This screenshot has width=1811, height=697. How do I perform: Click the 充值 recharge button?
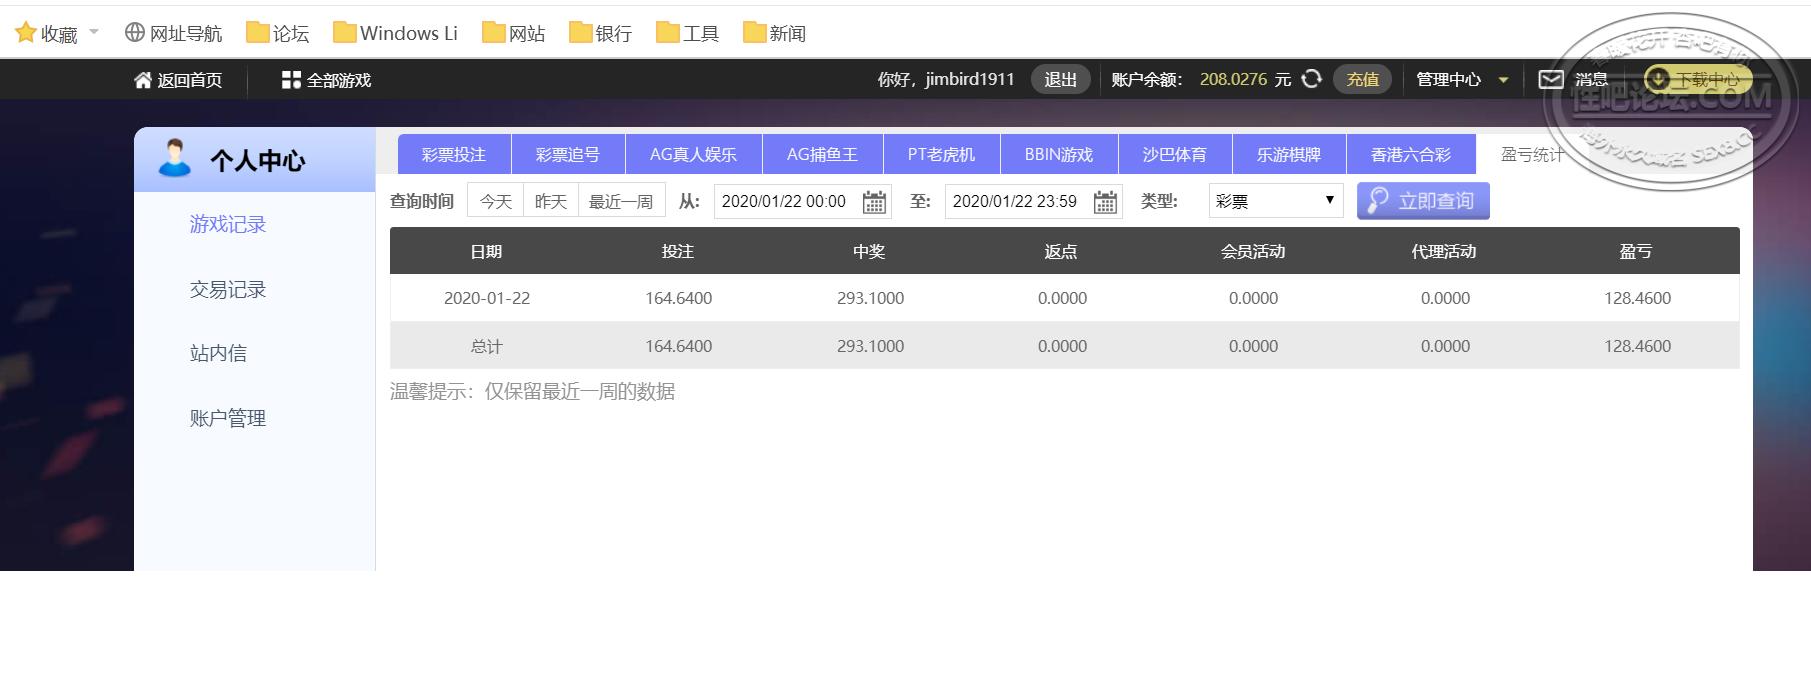(1362, 79)
